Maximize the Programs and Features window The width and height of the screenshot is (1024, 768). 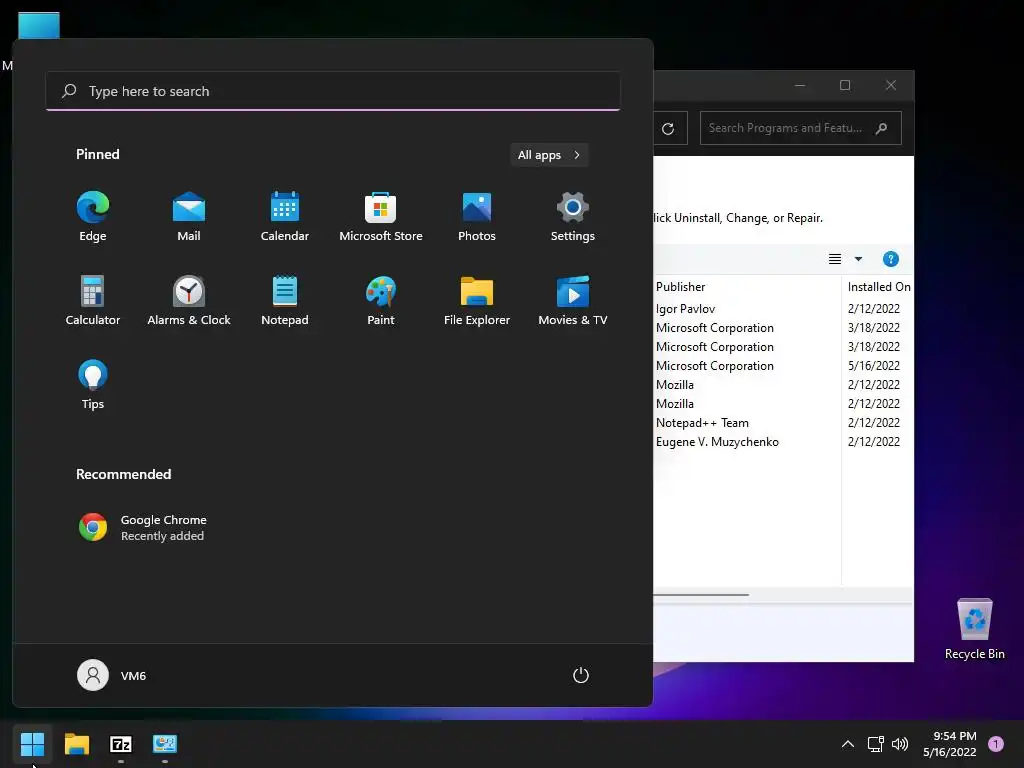[x=845, y=85]
